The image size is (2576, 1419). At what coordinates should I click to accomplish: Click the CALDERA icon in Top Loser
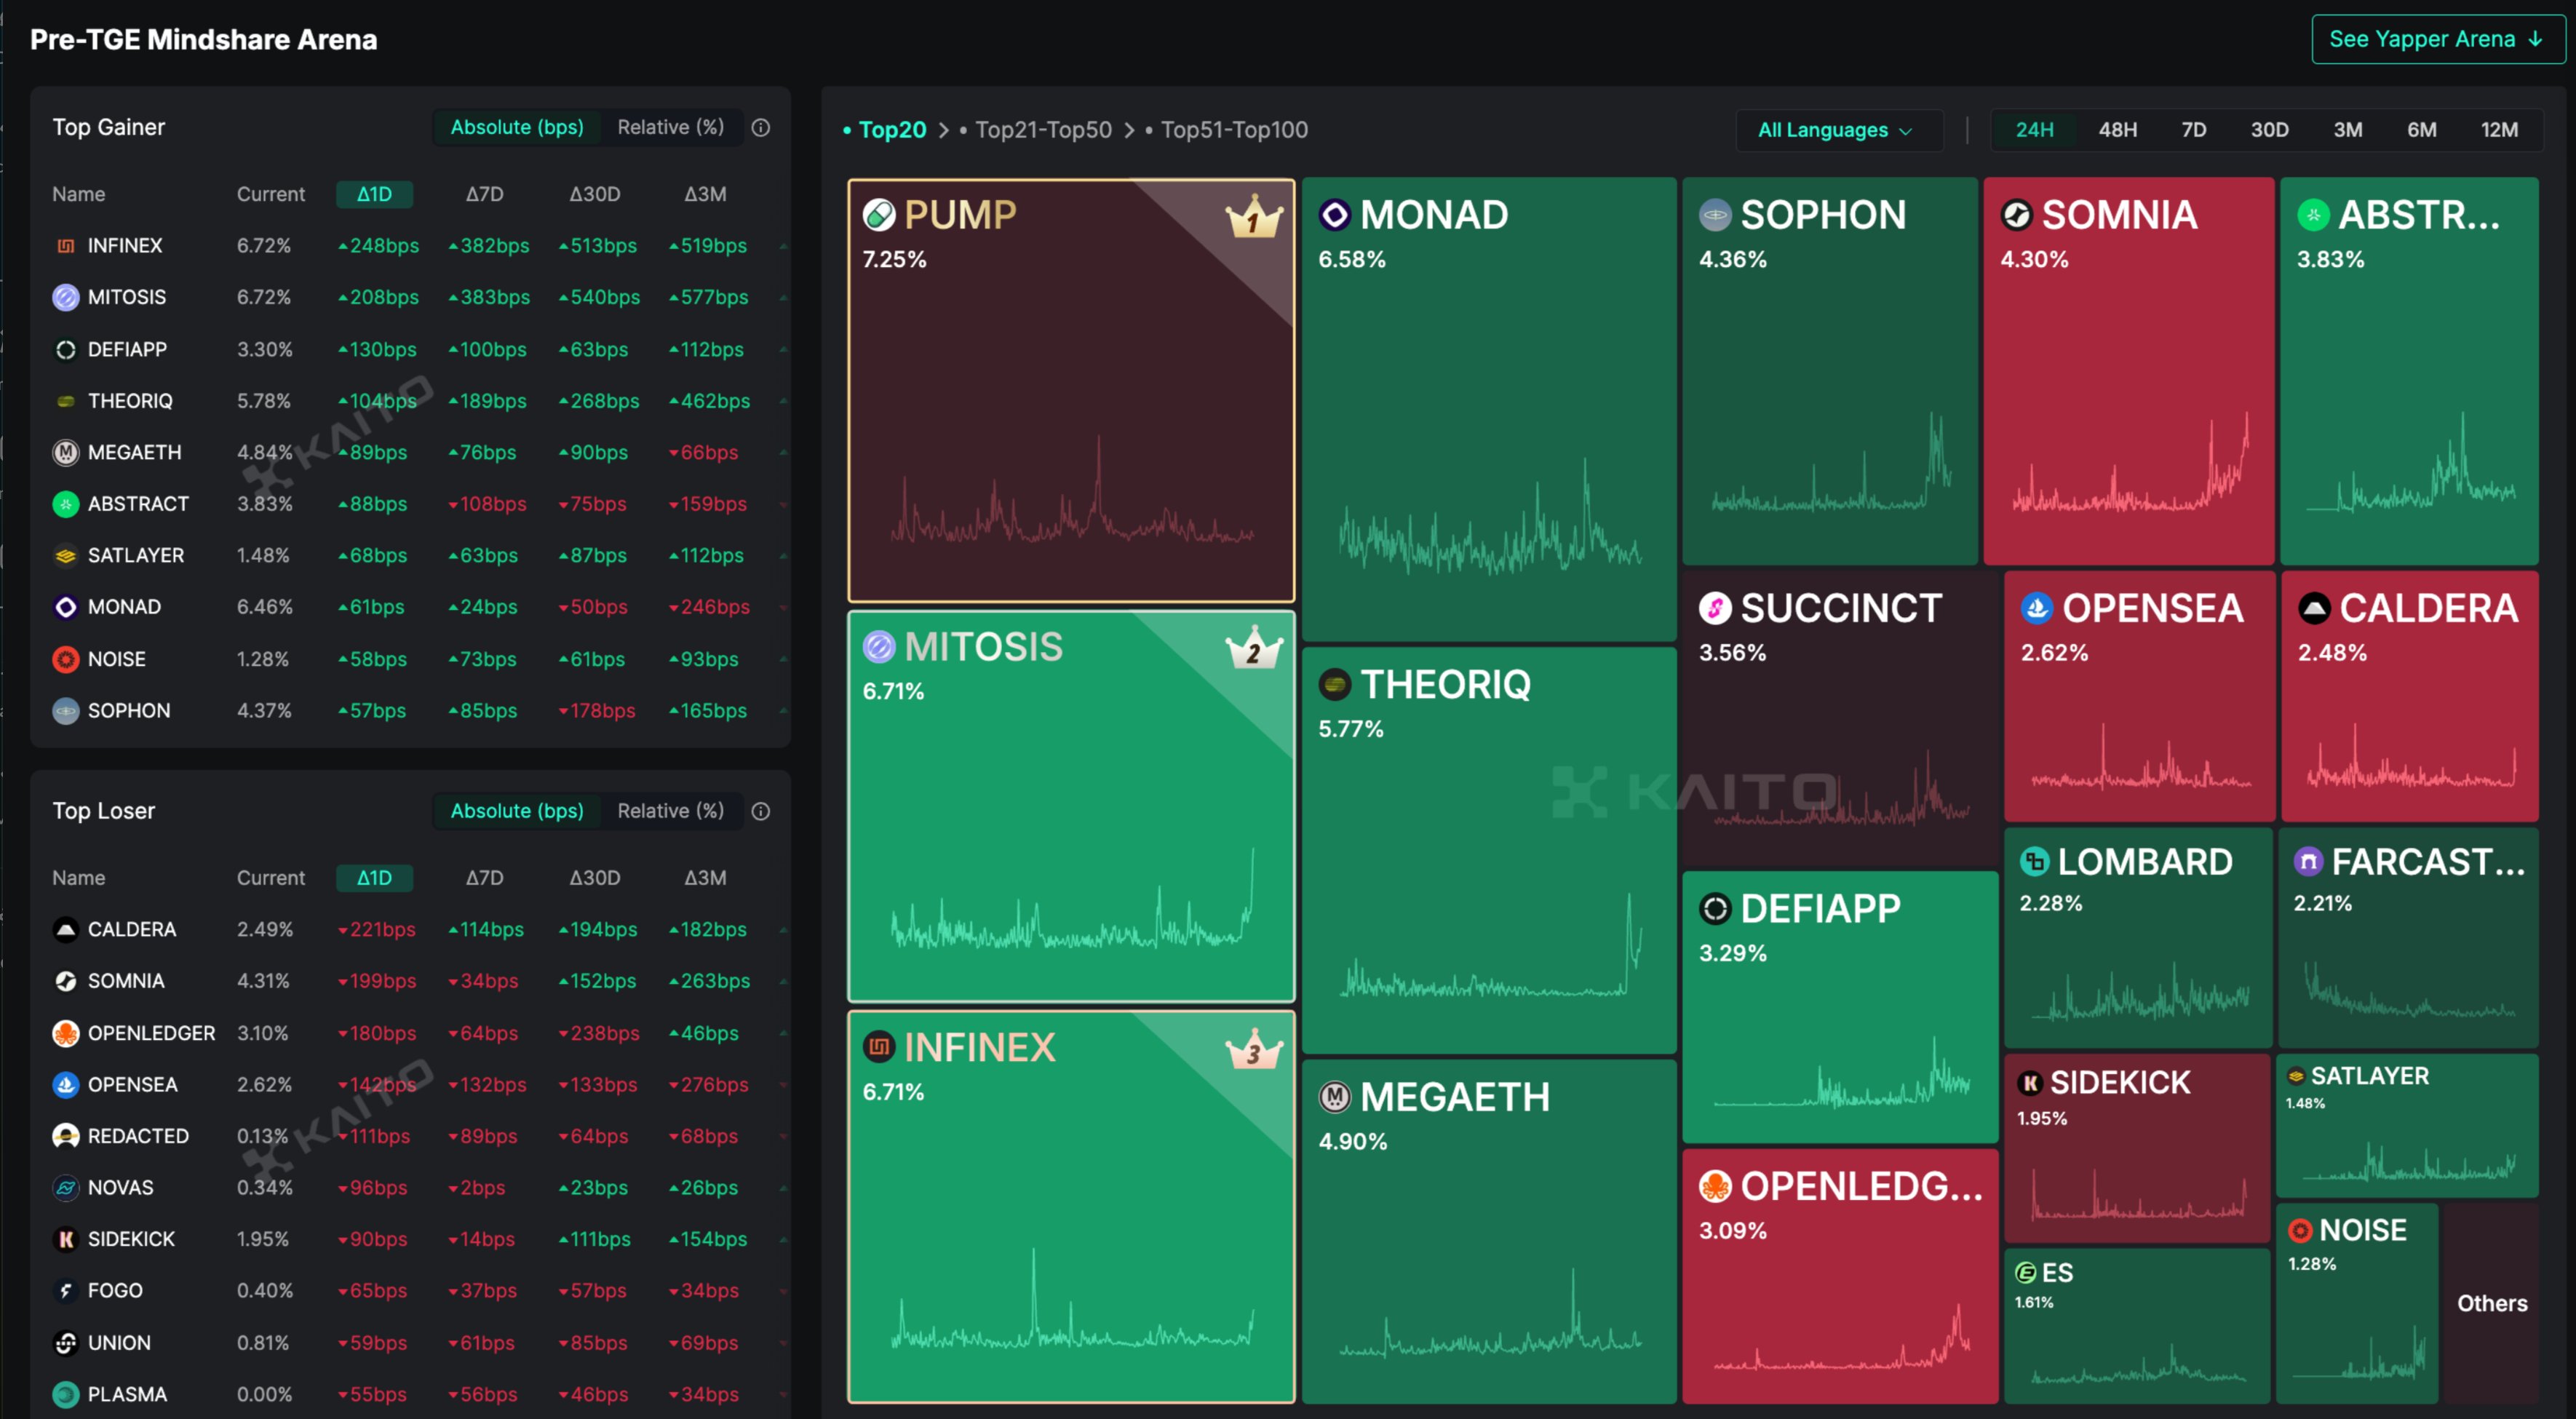66,929
